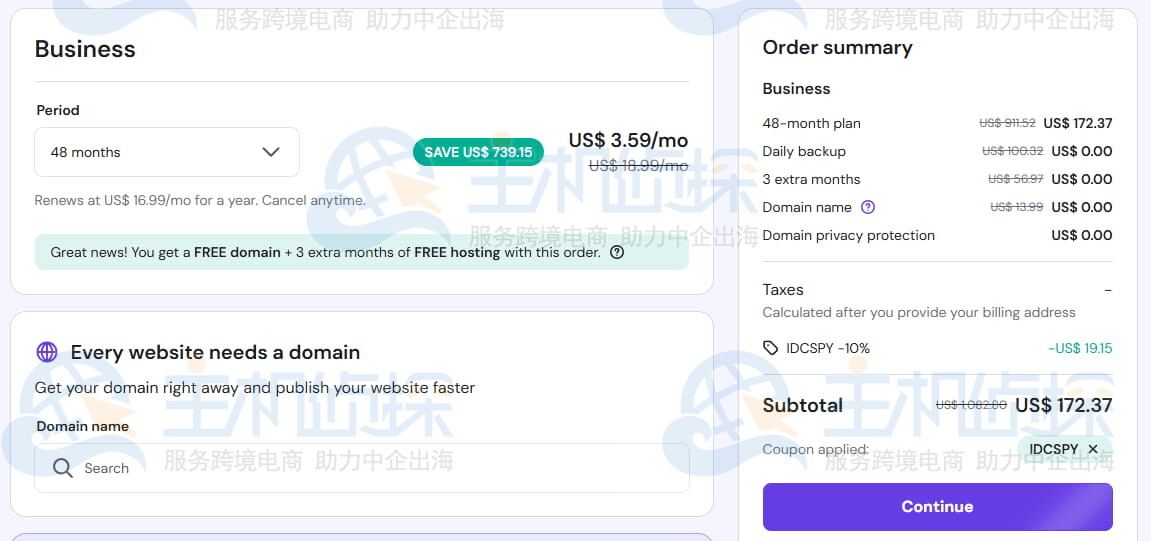Select the 48-month plan line item
Viewport: 1151px width, 541px height.
point(811,123)
